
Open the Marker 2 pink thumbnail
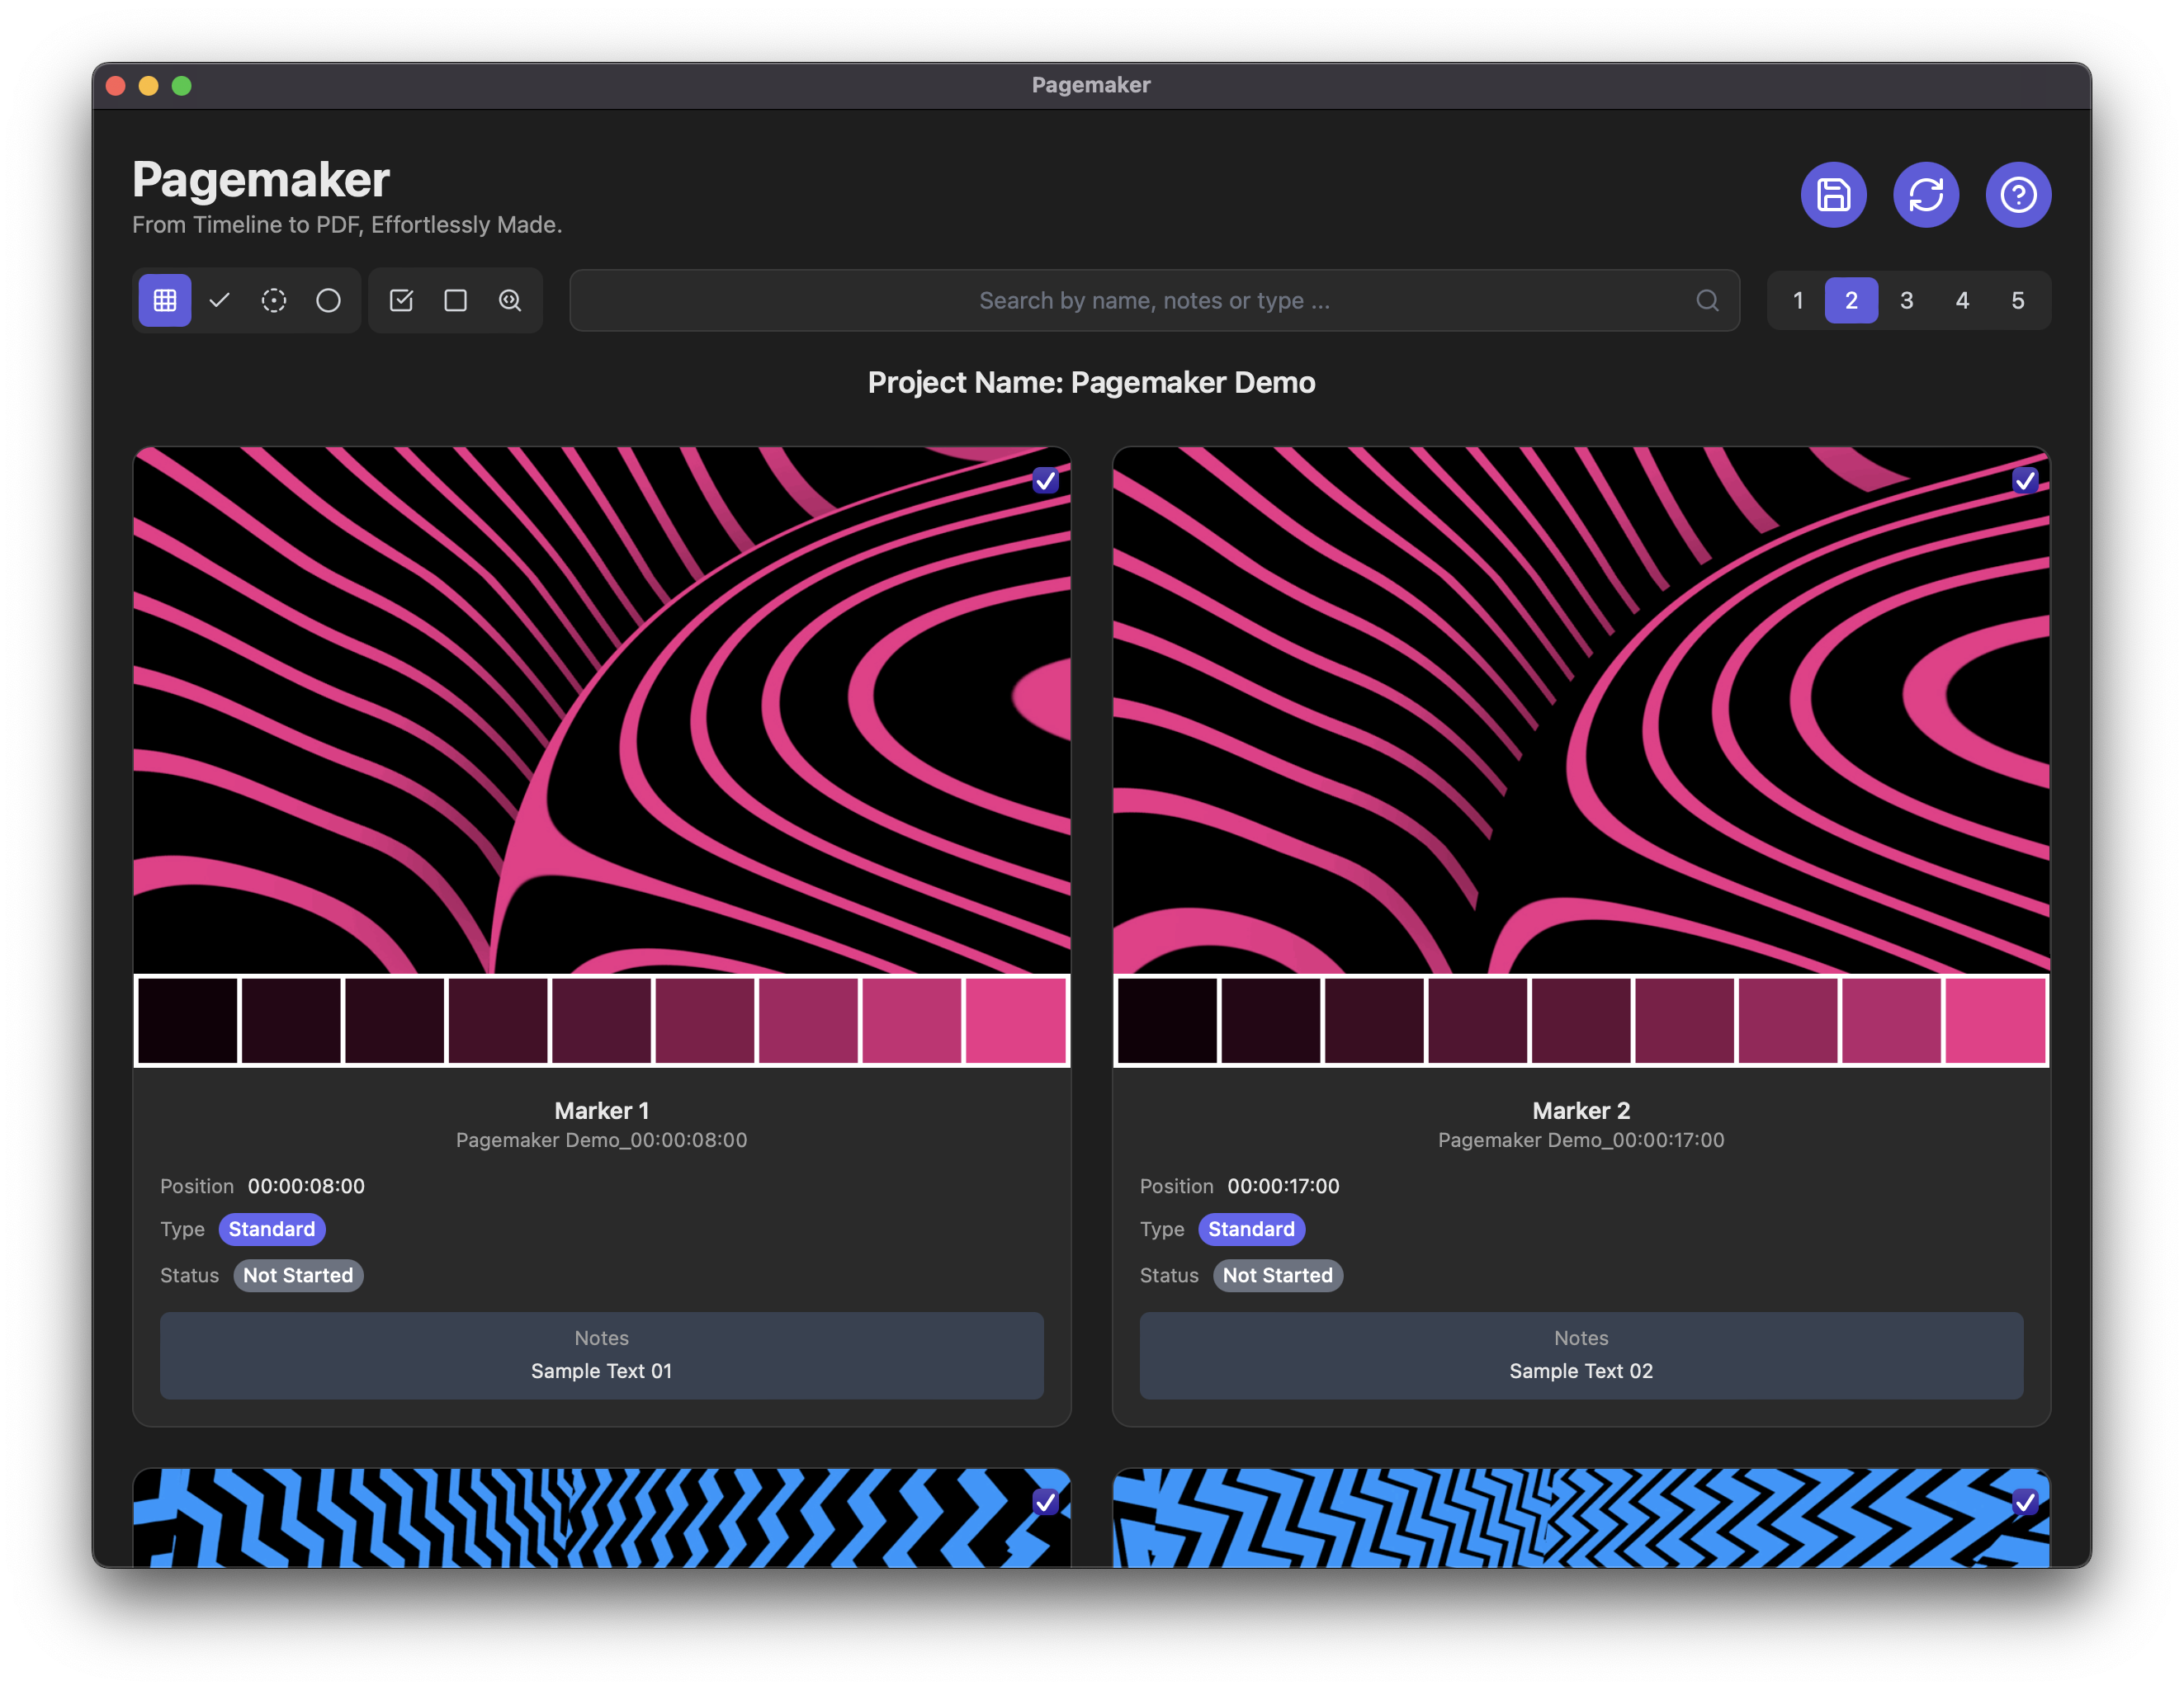(x=1581, y=710)
